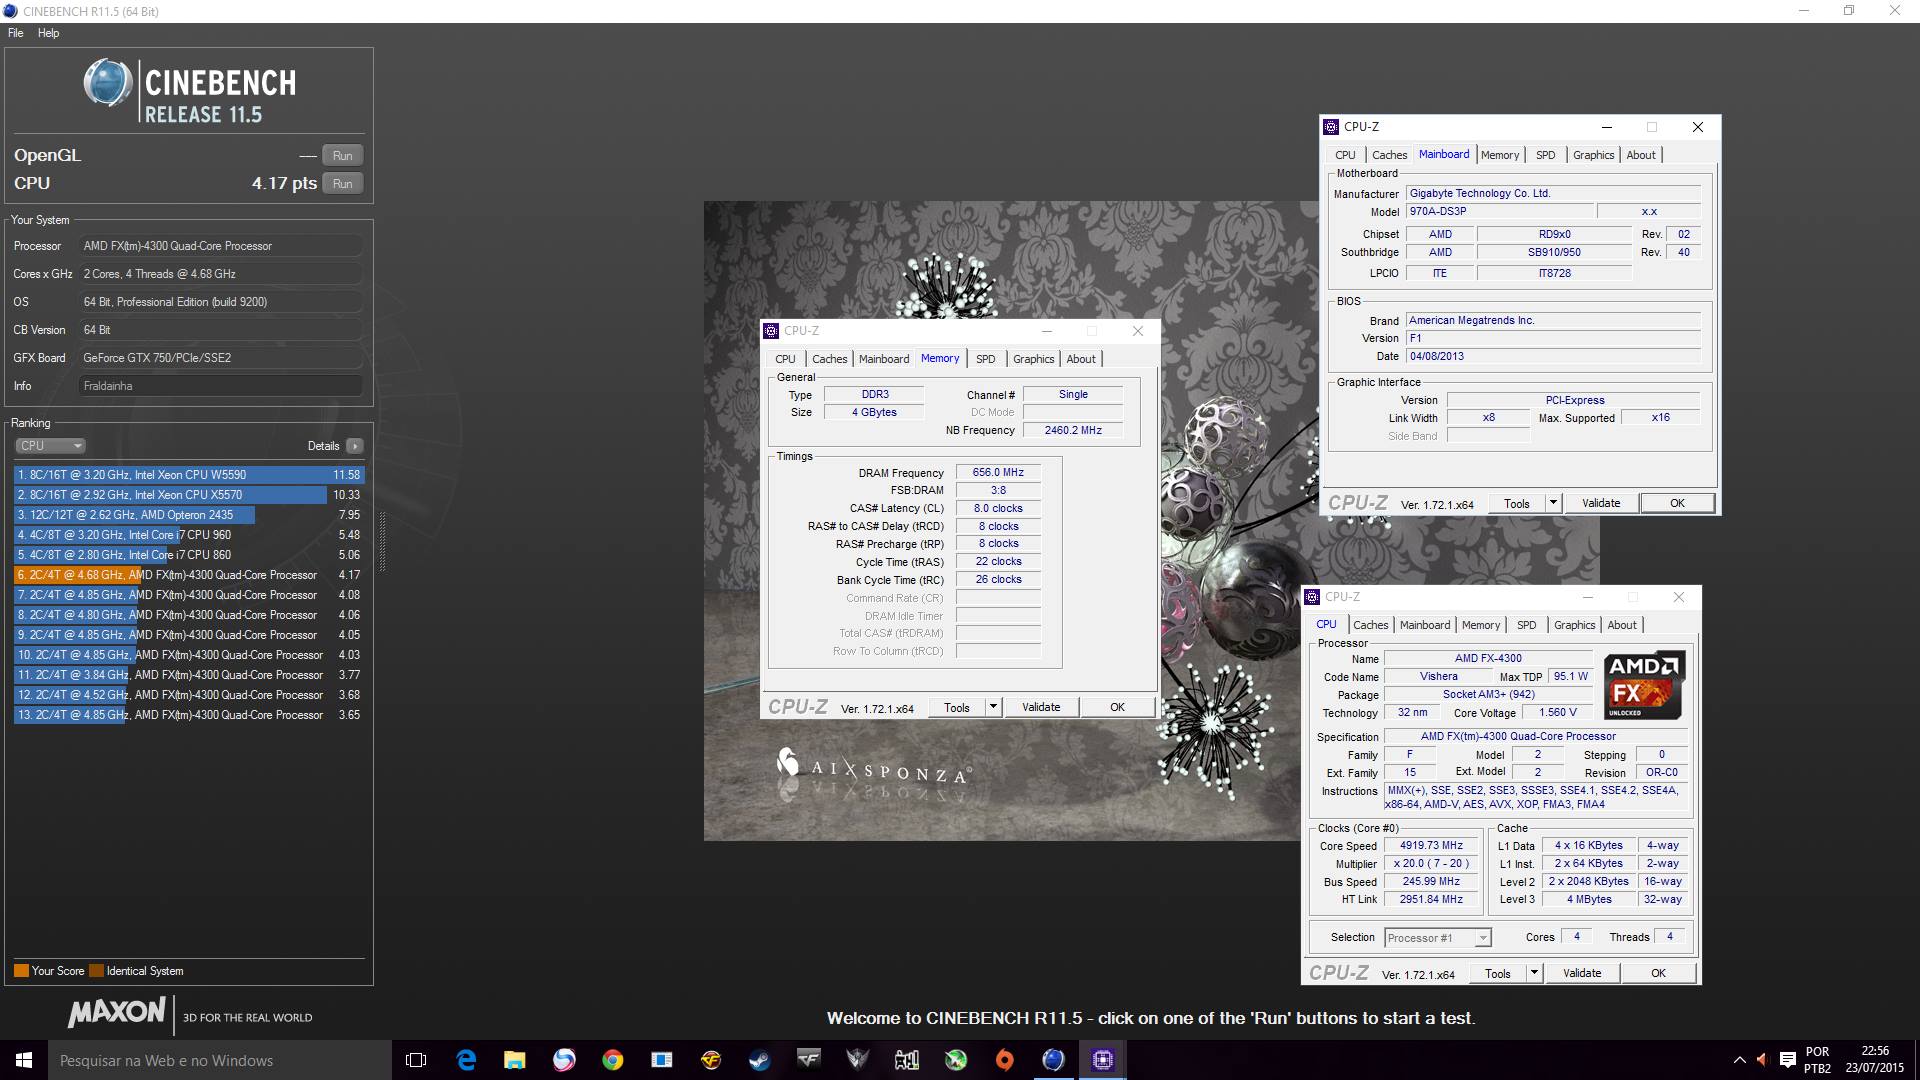Open Task View on the taskbar
Viewport: 1920px width, 1080px height.
point(416,1060)
